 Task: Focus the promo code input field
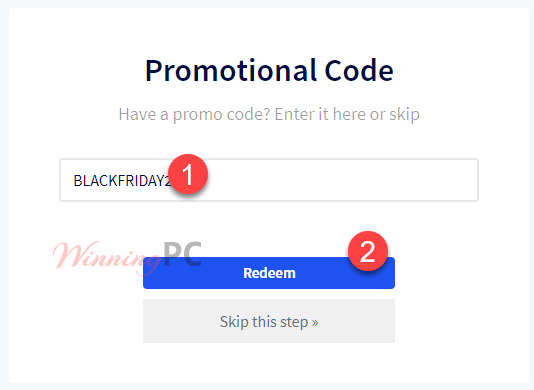[x=269, y=180]
